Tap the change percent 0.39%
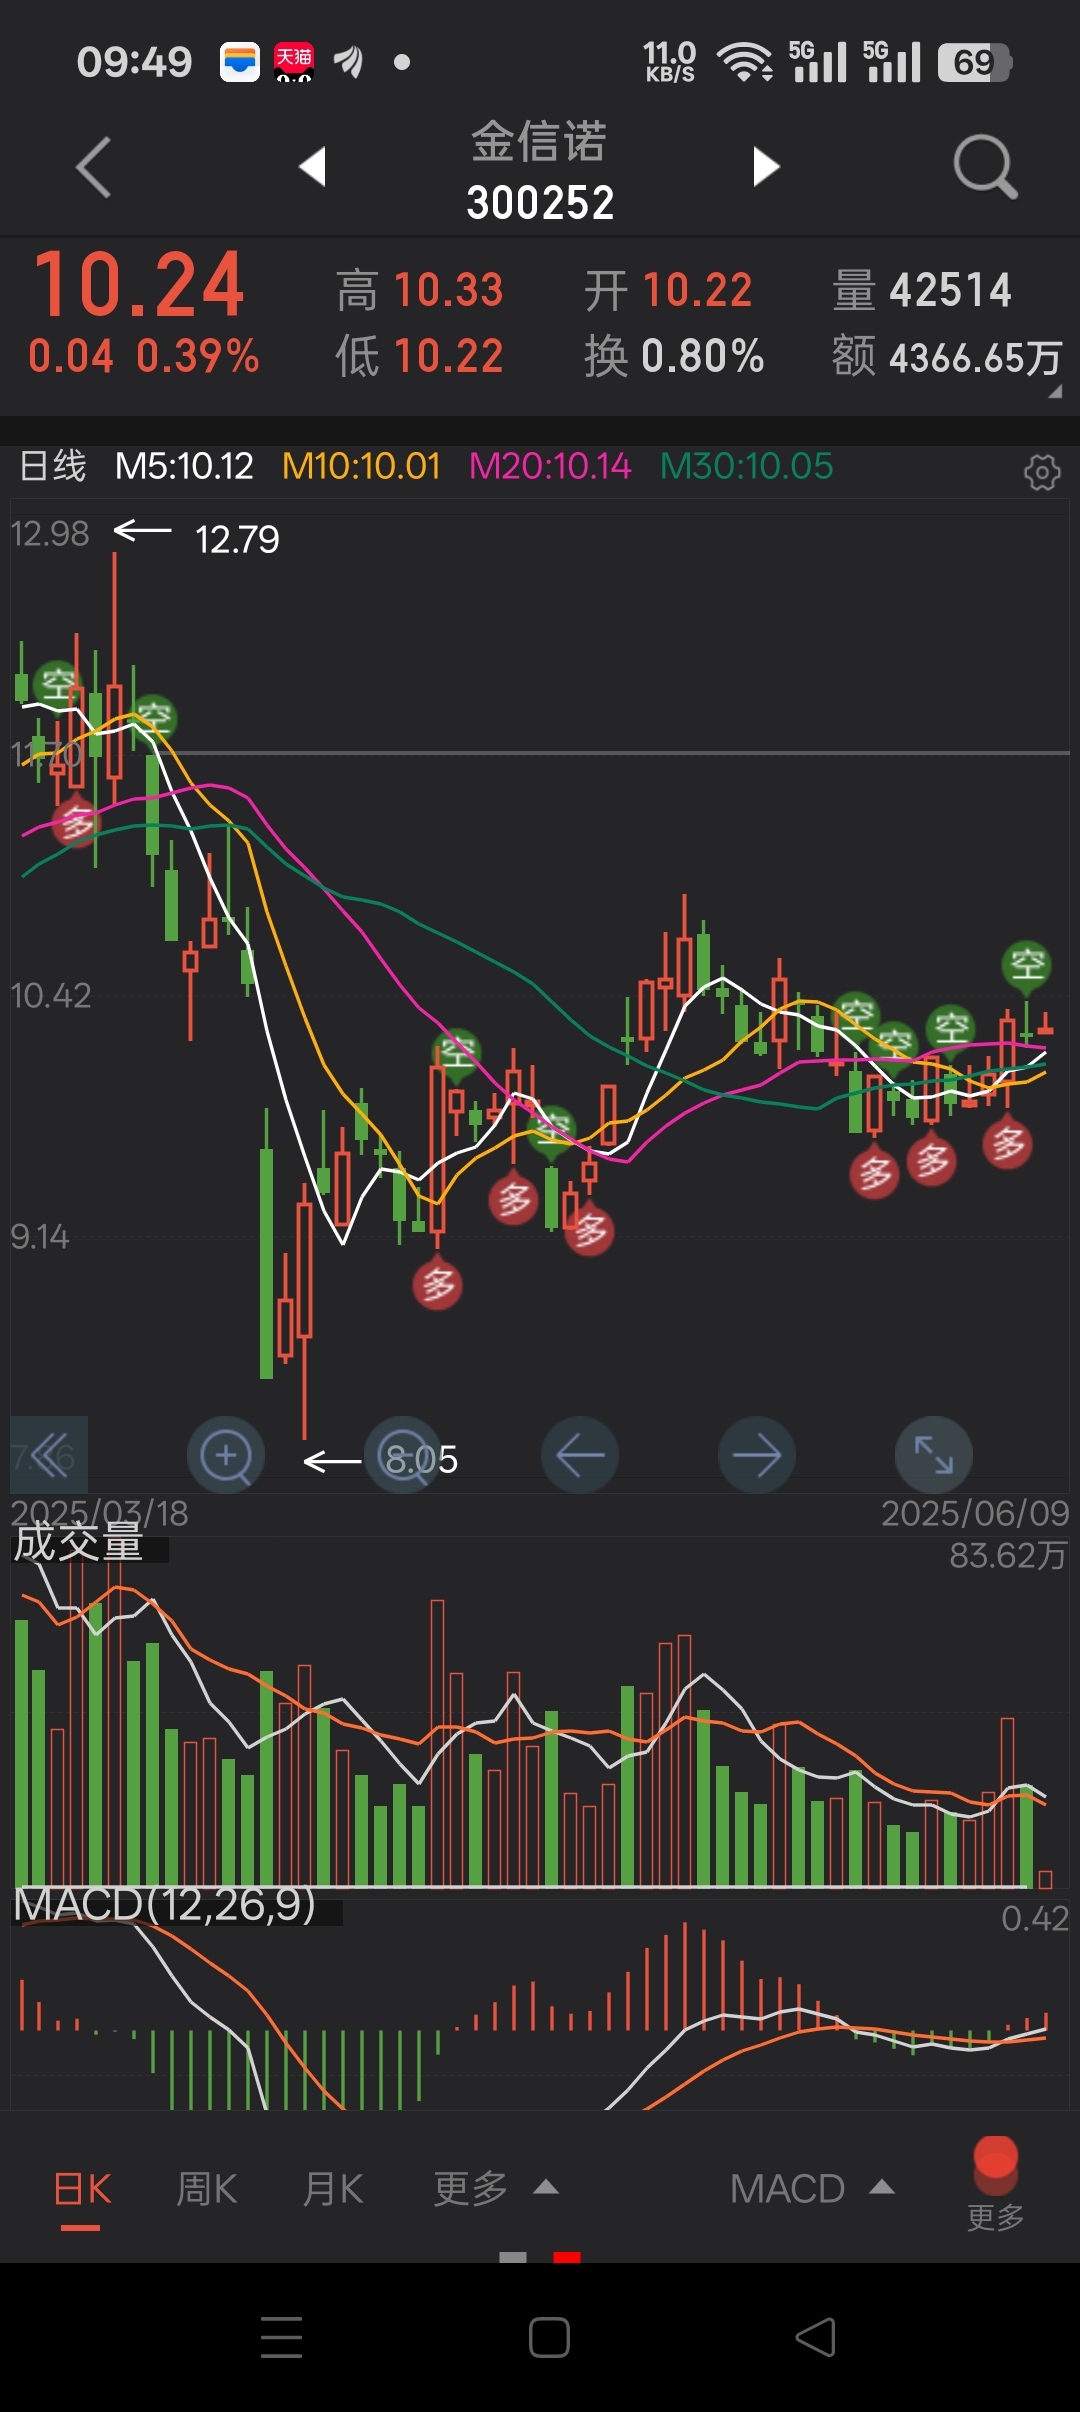Viewport: 1080px width, 2412px height. point(198,356)
